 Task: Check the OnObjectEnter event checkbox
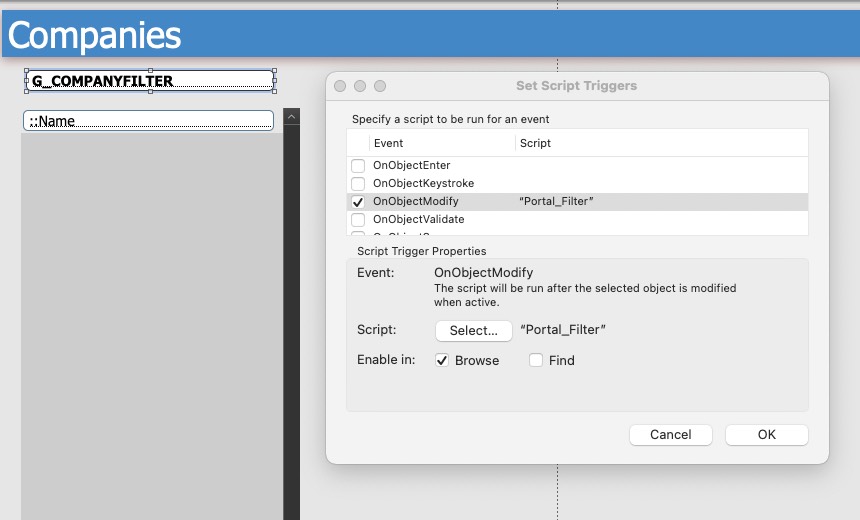click(358, 166)
